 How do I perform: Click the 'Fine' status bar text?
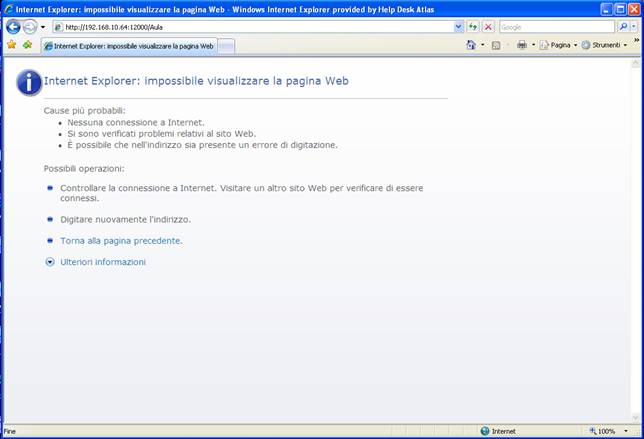click(x=9, y=431)
